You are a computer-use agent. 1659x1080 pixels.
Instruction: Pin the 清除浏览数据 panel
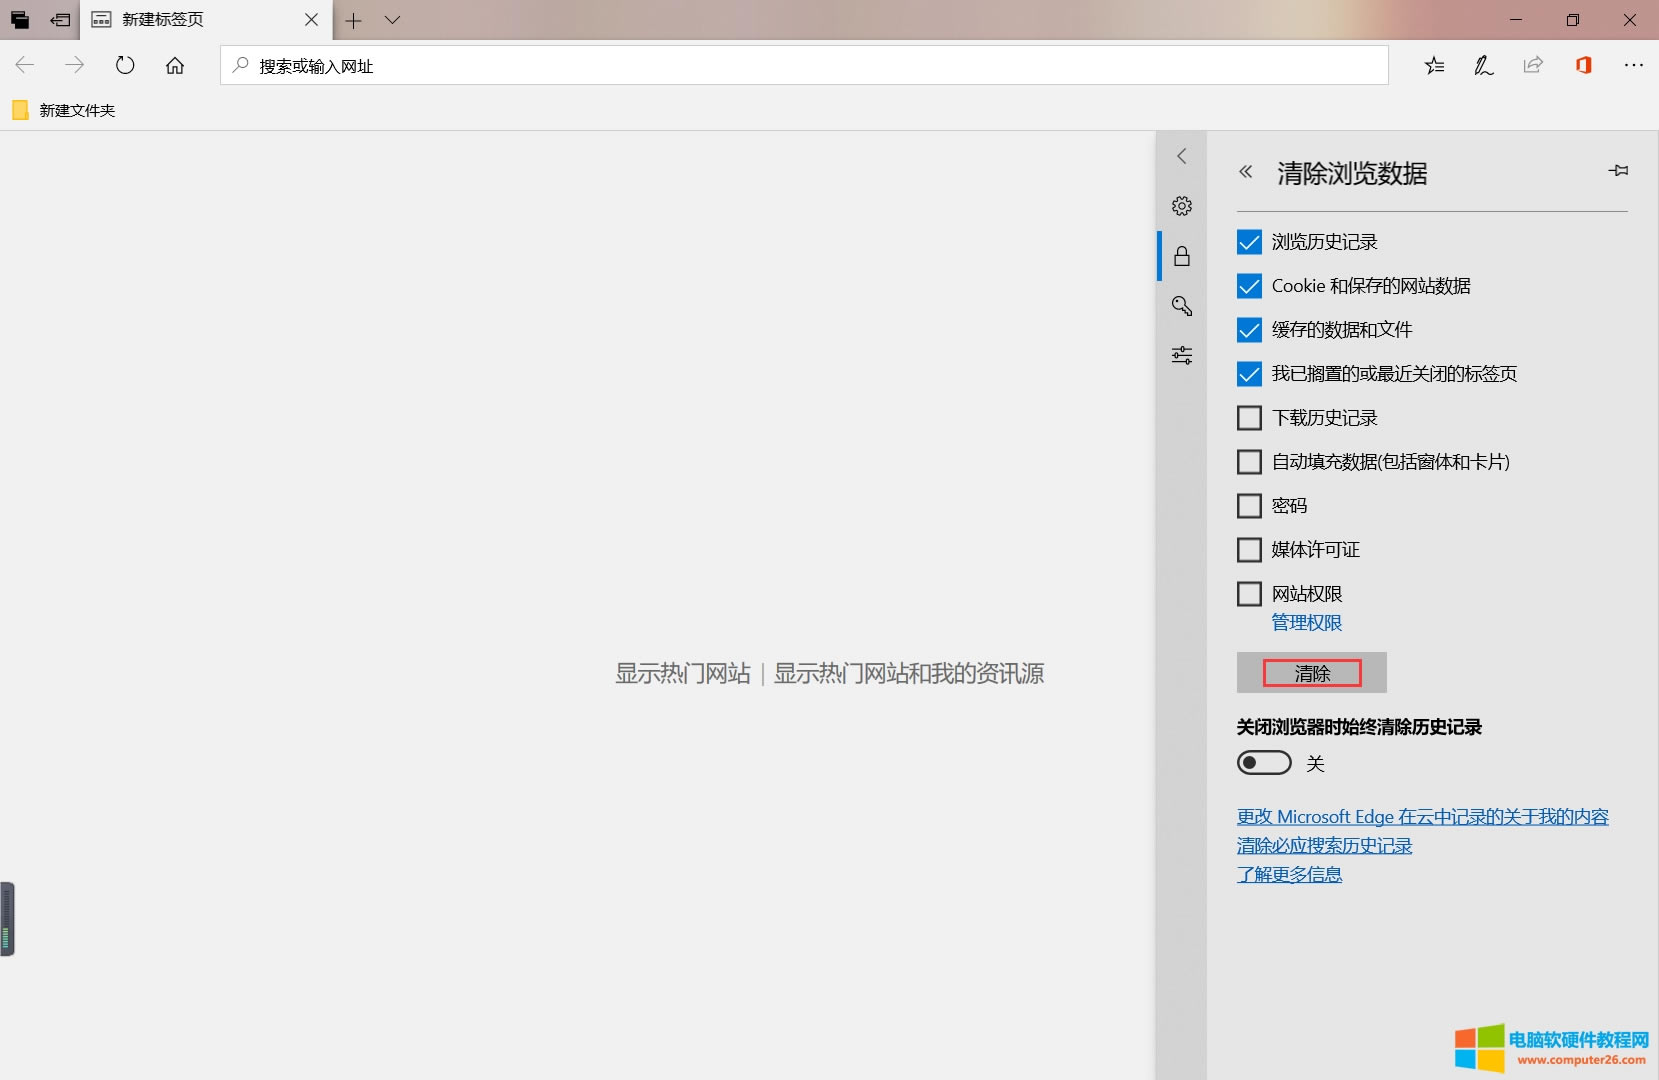point(1618,170)
